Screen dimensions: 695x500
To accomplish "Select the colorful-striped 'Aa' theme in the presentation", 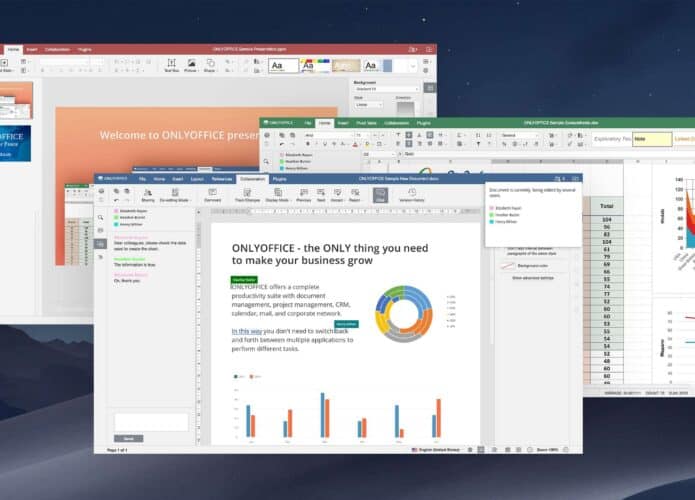I will (315, 66).
